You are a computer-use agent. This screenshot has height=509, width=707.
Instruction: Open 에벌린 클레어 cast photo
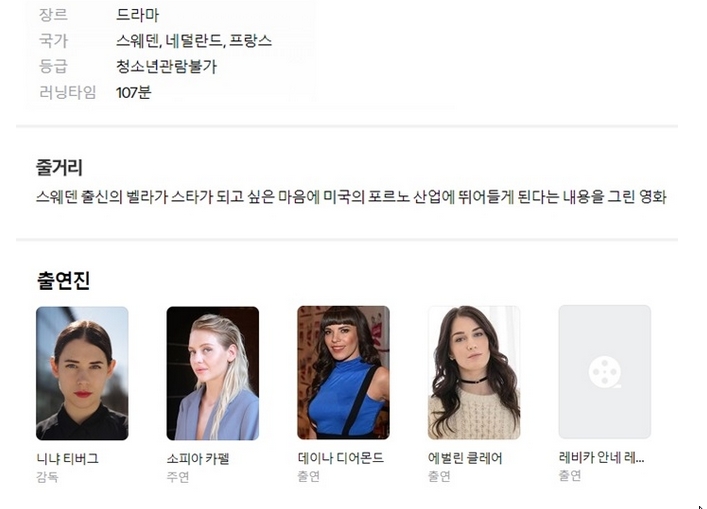474,372
